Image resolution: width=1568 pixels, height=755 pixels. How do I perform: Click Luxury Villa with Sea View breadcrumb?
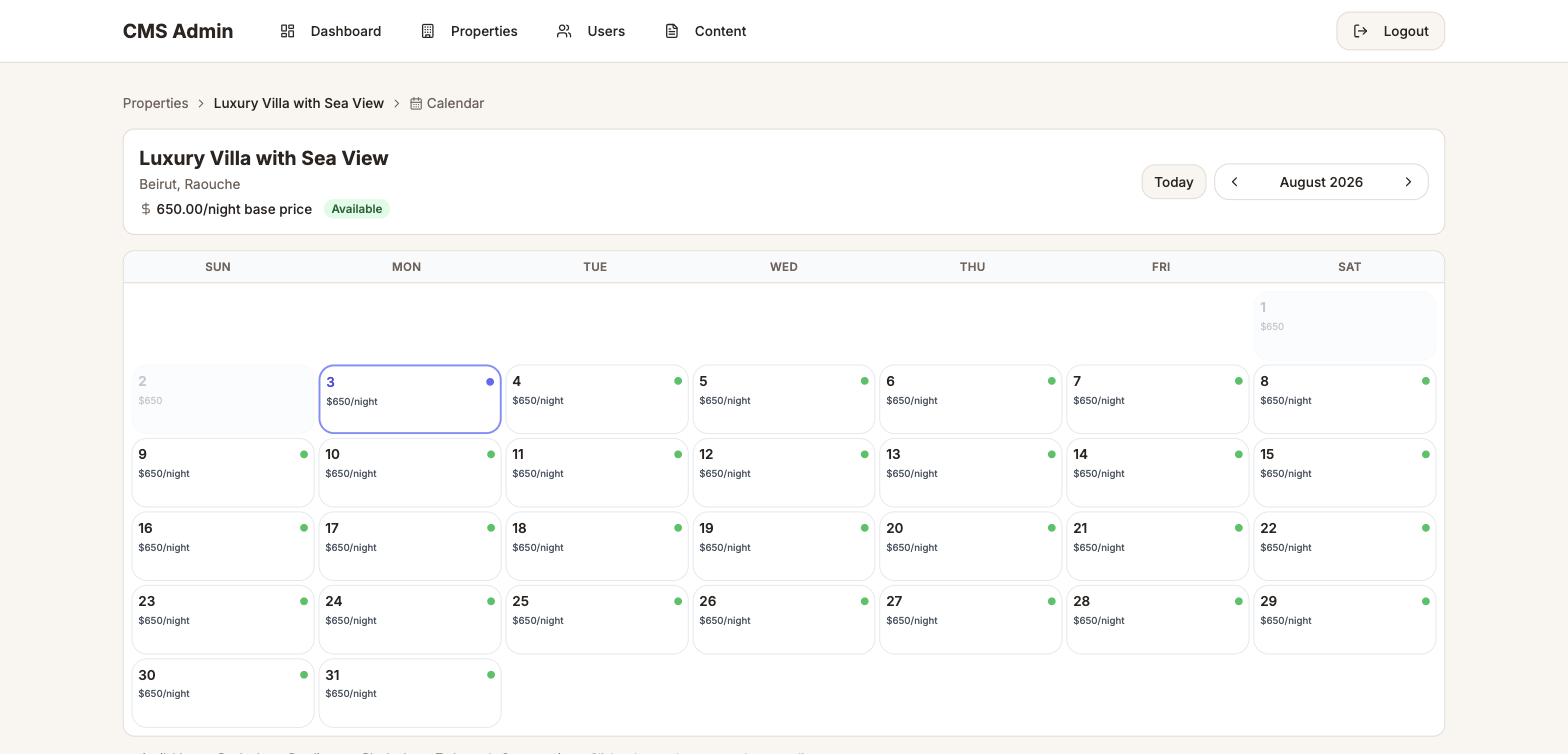tap(299, 103)
